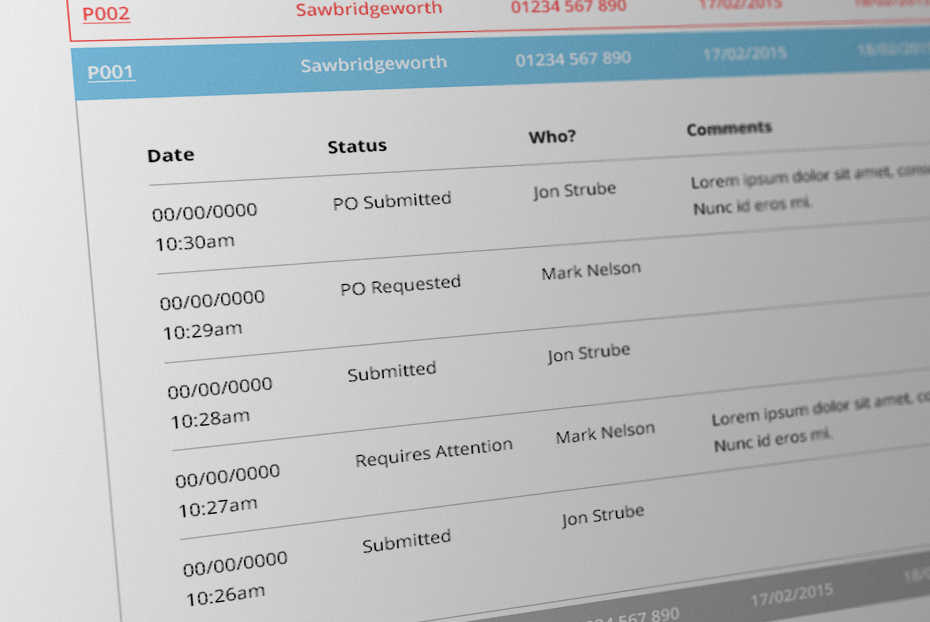Select the Requires Attention status

(434, 452)
